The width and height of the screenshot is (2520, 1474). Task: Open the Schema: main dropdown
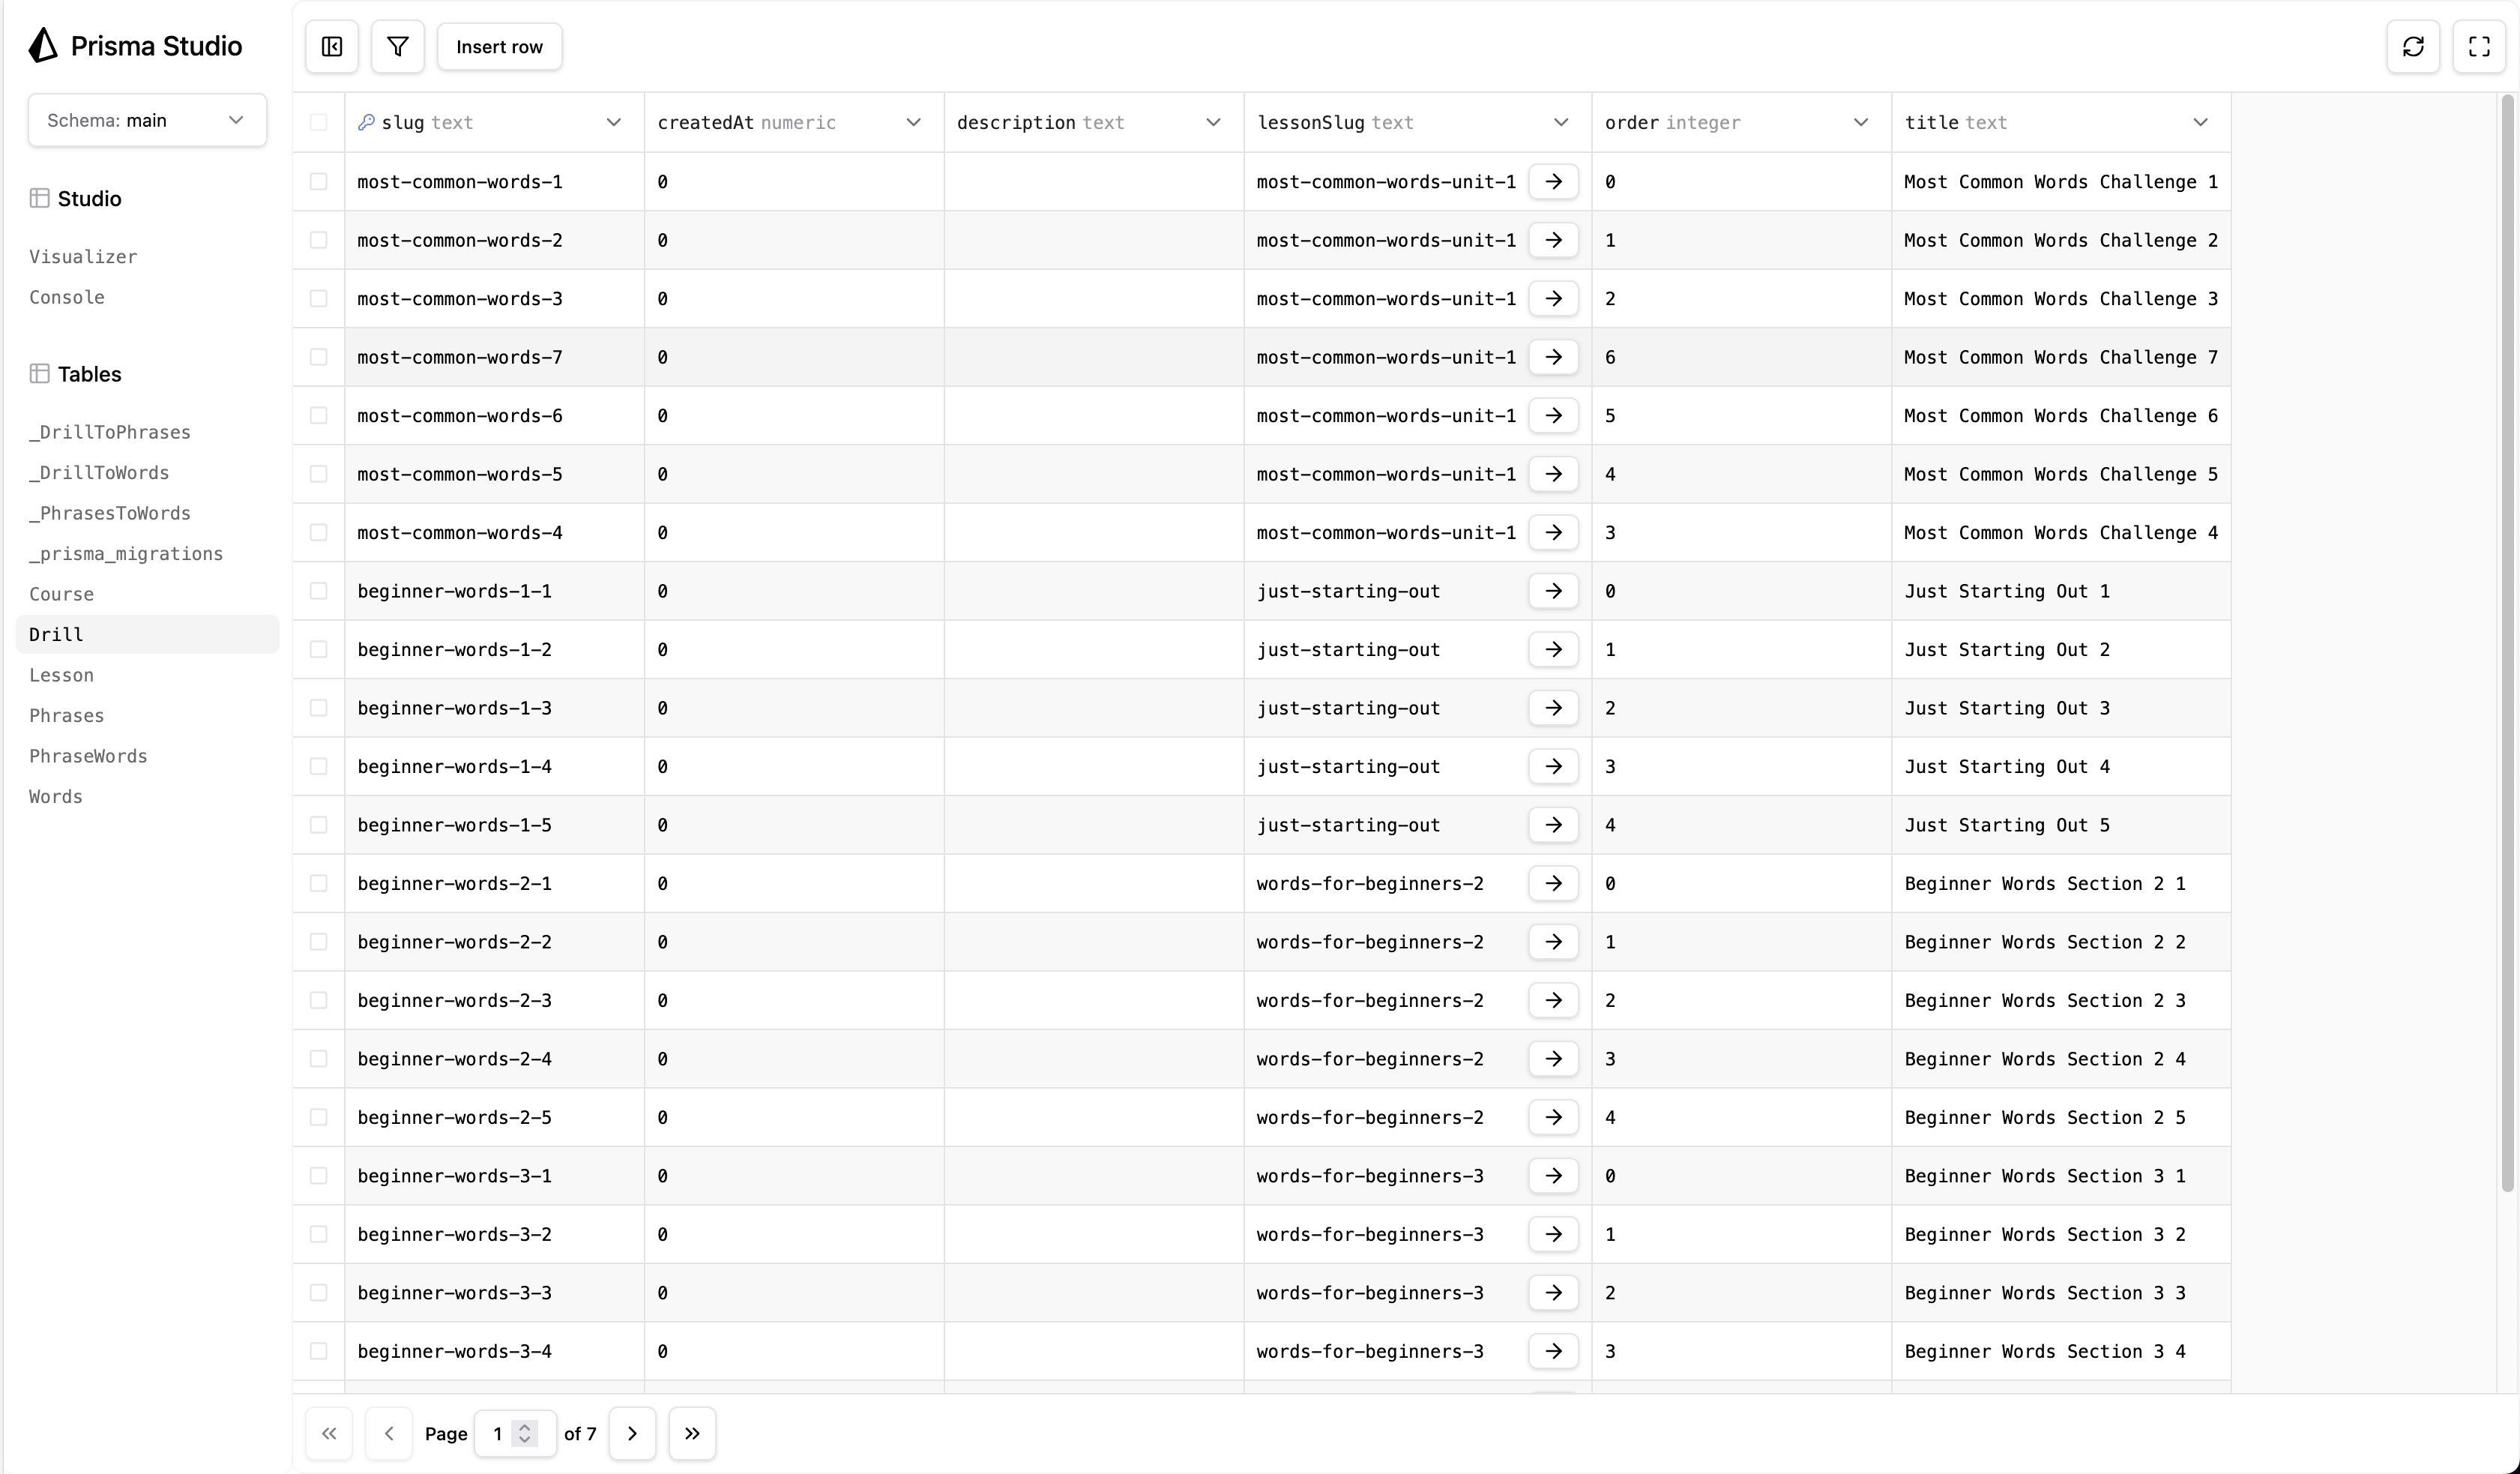[147, 120]
